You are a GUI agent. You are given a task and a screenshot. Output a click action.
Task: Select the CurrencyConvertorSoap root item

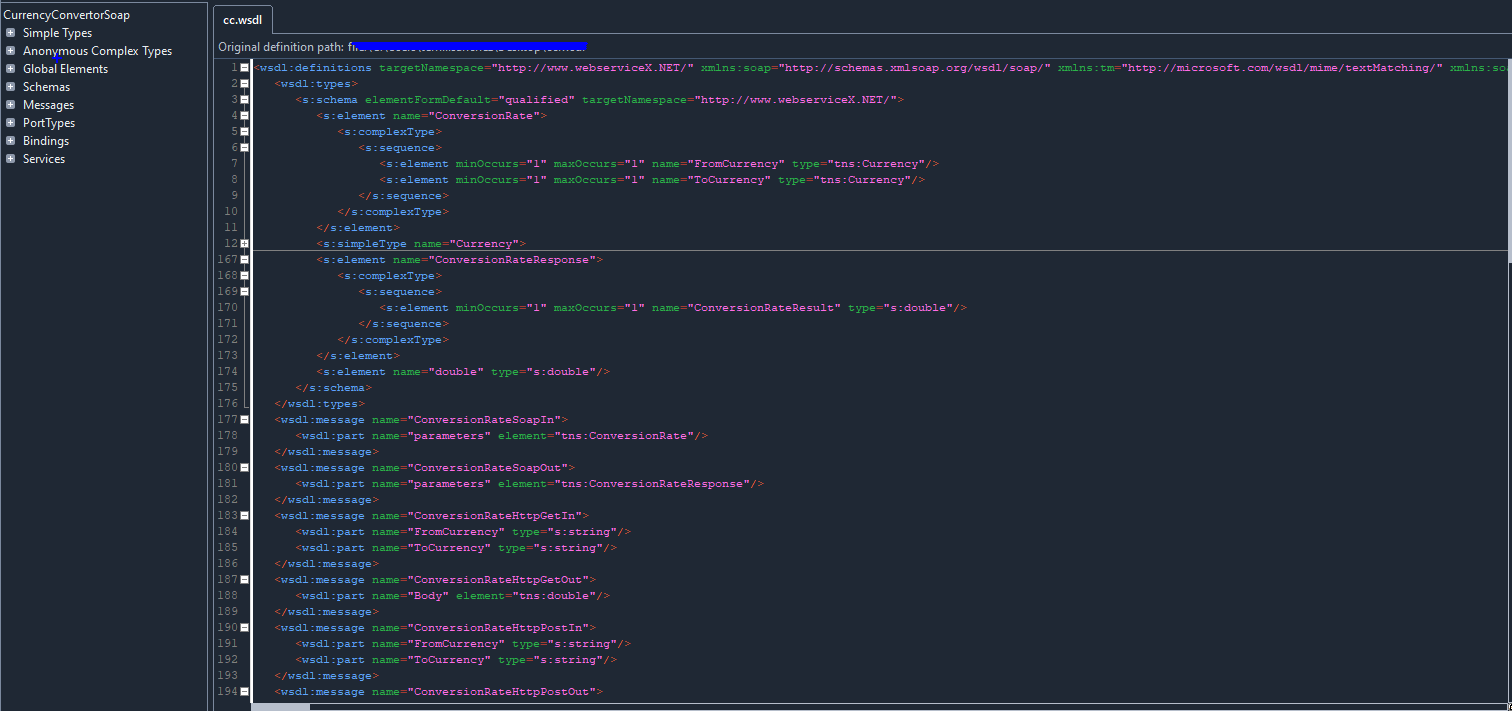67,15
